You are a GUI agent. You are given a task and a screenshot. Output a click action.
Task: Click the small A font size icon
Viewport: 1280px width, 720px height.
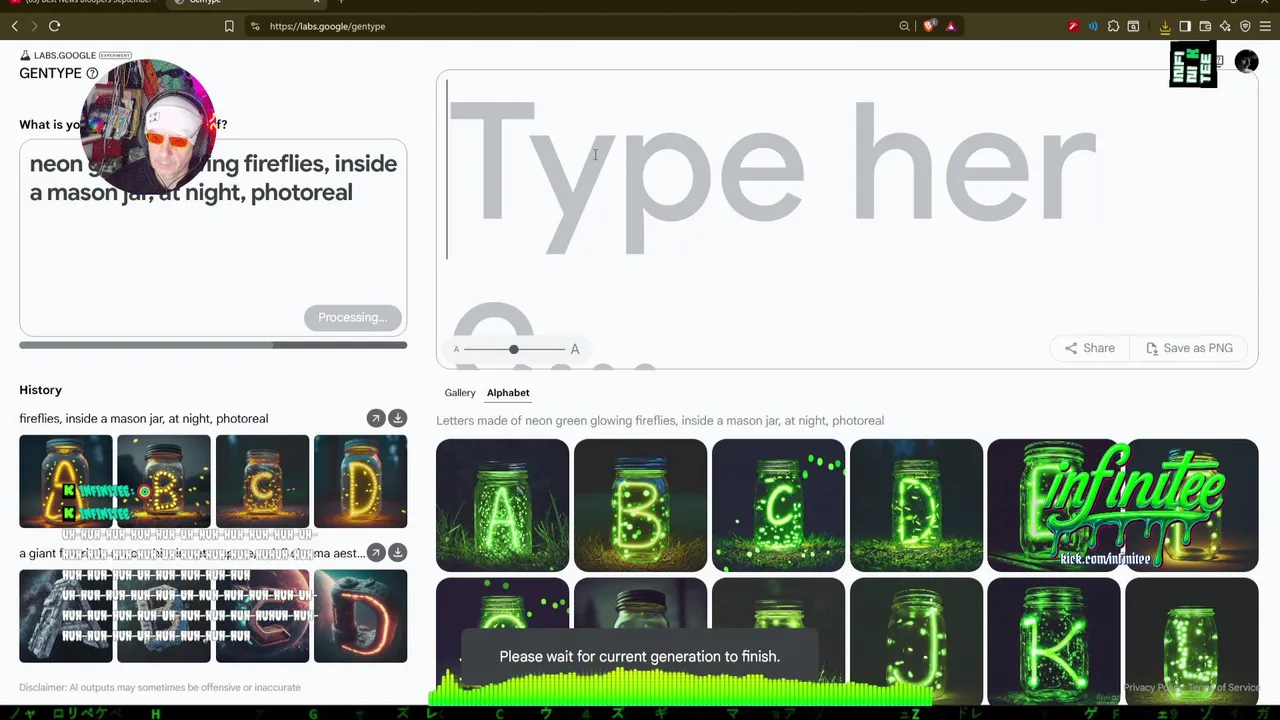point(456,349)
